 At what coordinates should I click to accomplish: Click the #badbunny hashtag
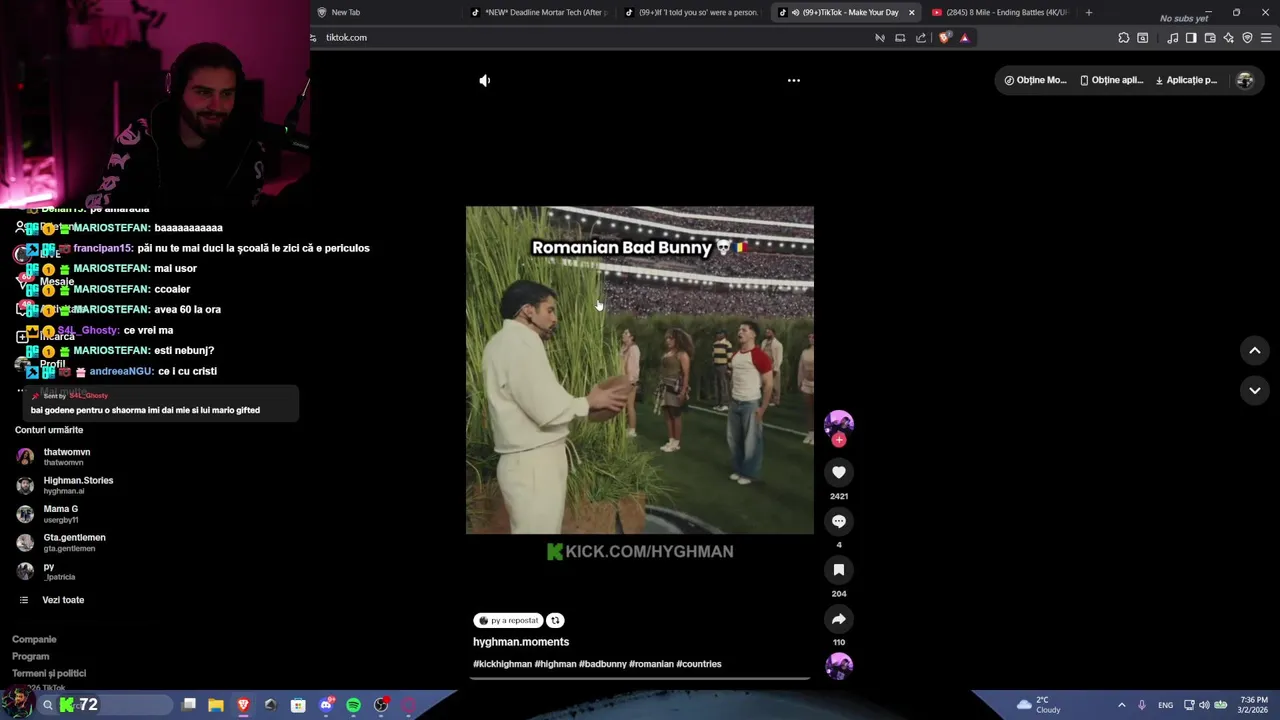click(x=602, y=664)
